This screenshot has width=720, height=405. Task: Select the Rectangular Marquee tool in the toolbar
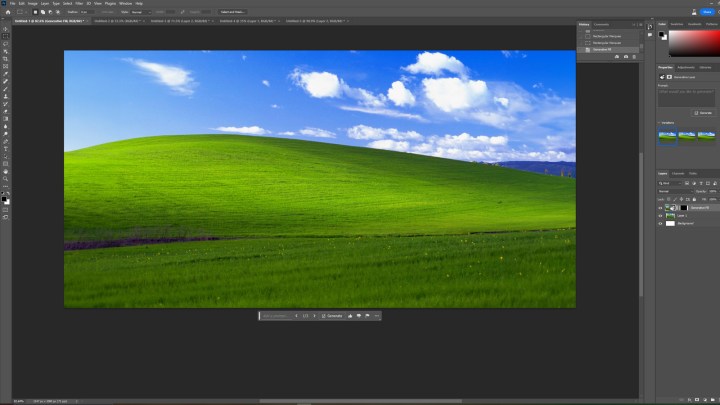[x=6, y=36]
